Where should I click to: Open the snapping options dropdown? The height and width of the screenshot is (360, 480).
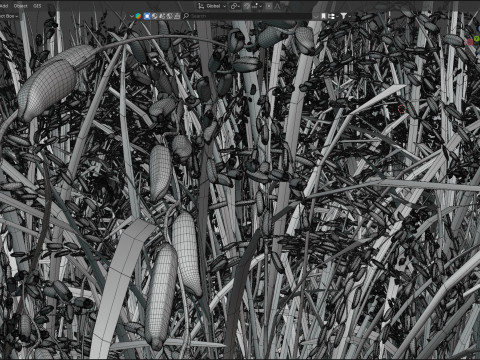click(x=257, y=6)
